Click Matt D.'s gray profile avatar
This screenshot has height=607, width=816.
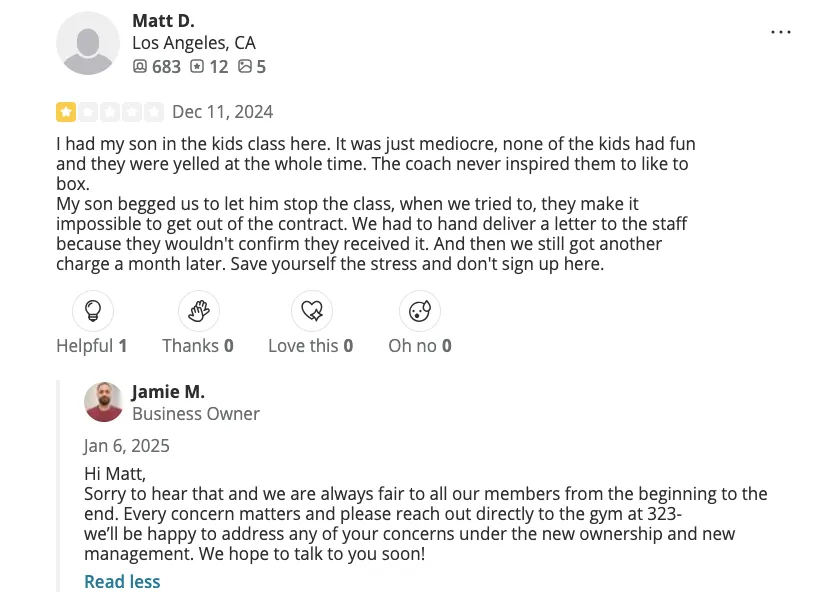tap(88, 43)
